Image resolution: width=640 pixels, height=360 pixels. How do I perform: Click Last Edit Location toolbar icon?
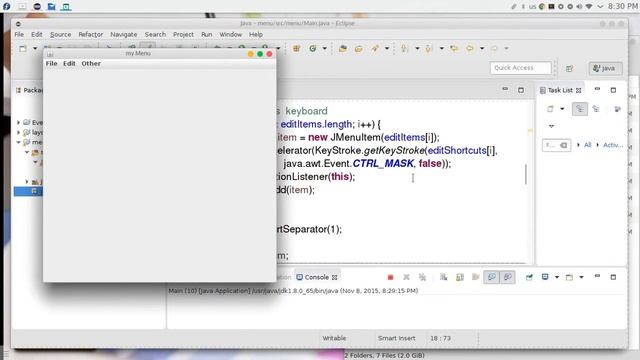click(x=454, y=49)
